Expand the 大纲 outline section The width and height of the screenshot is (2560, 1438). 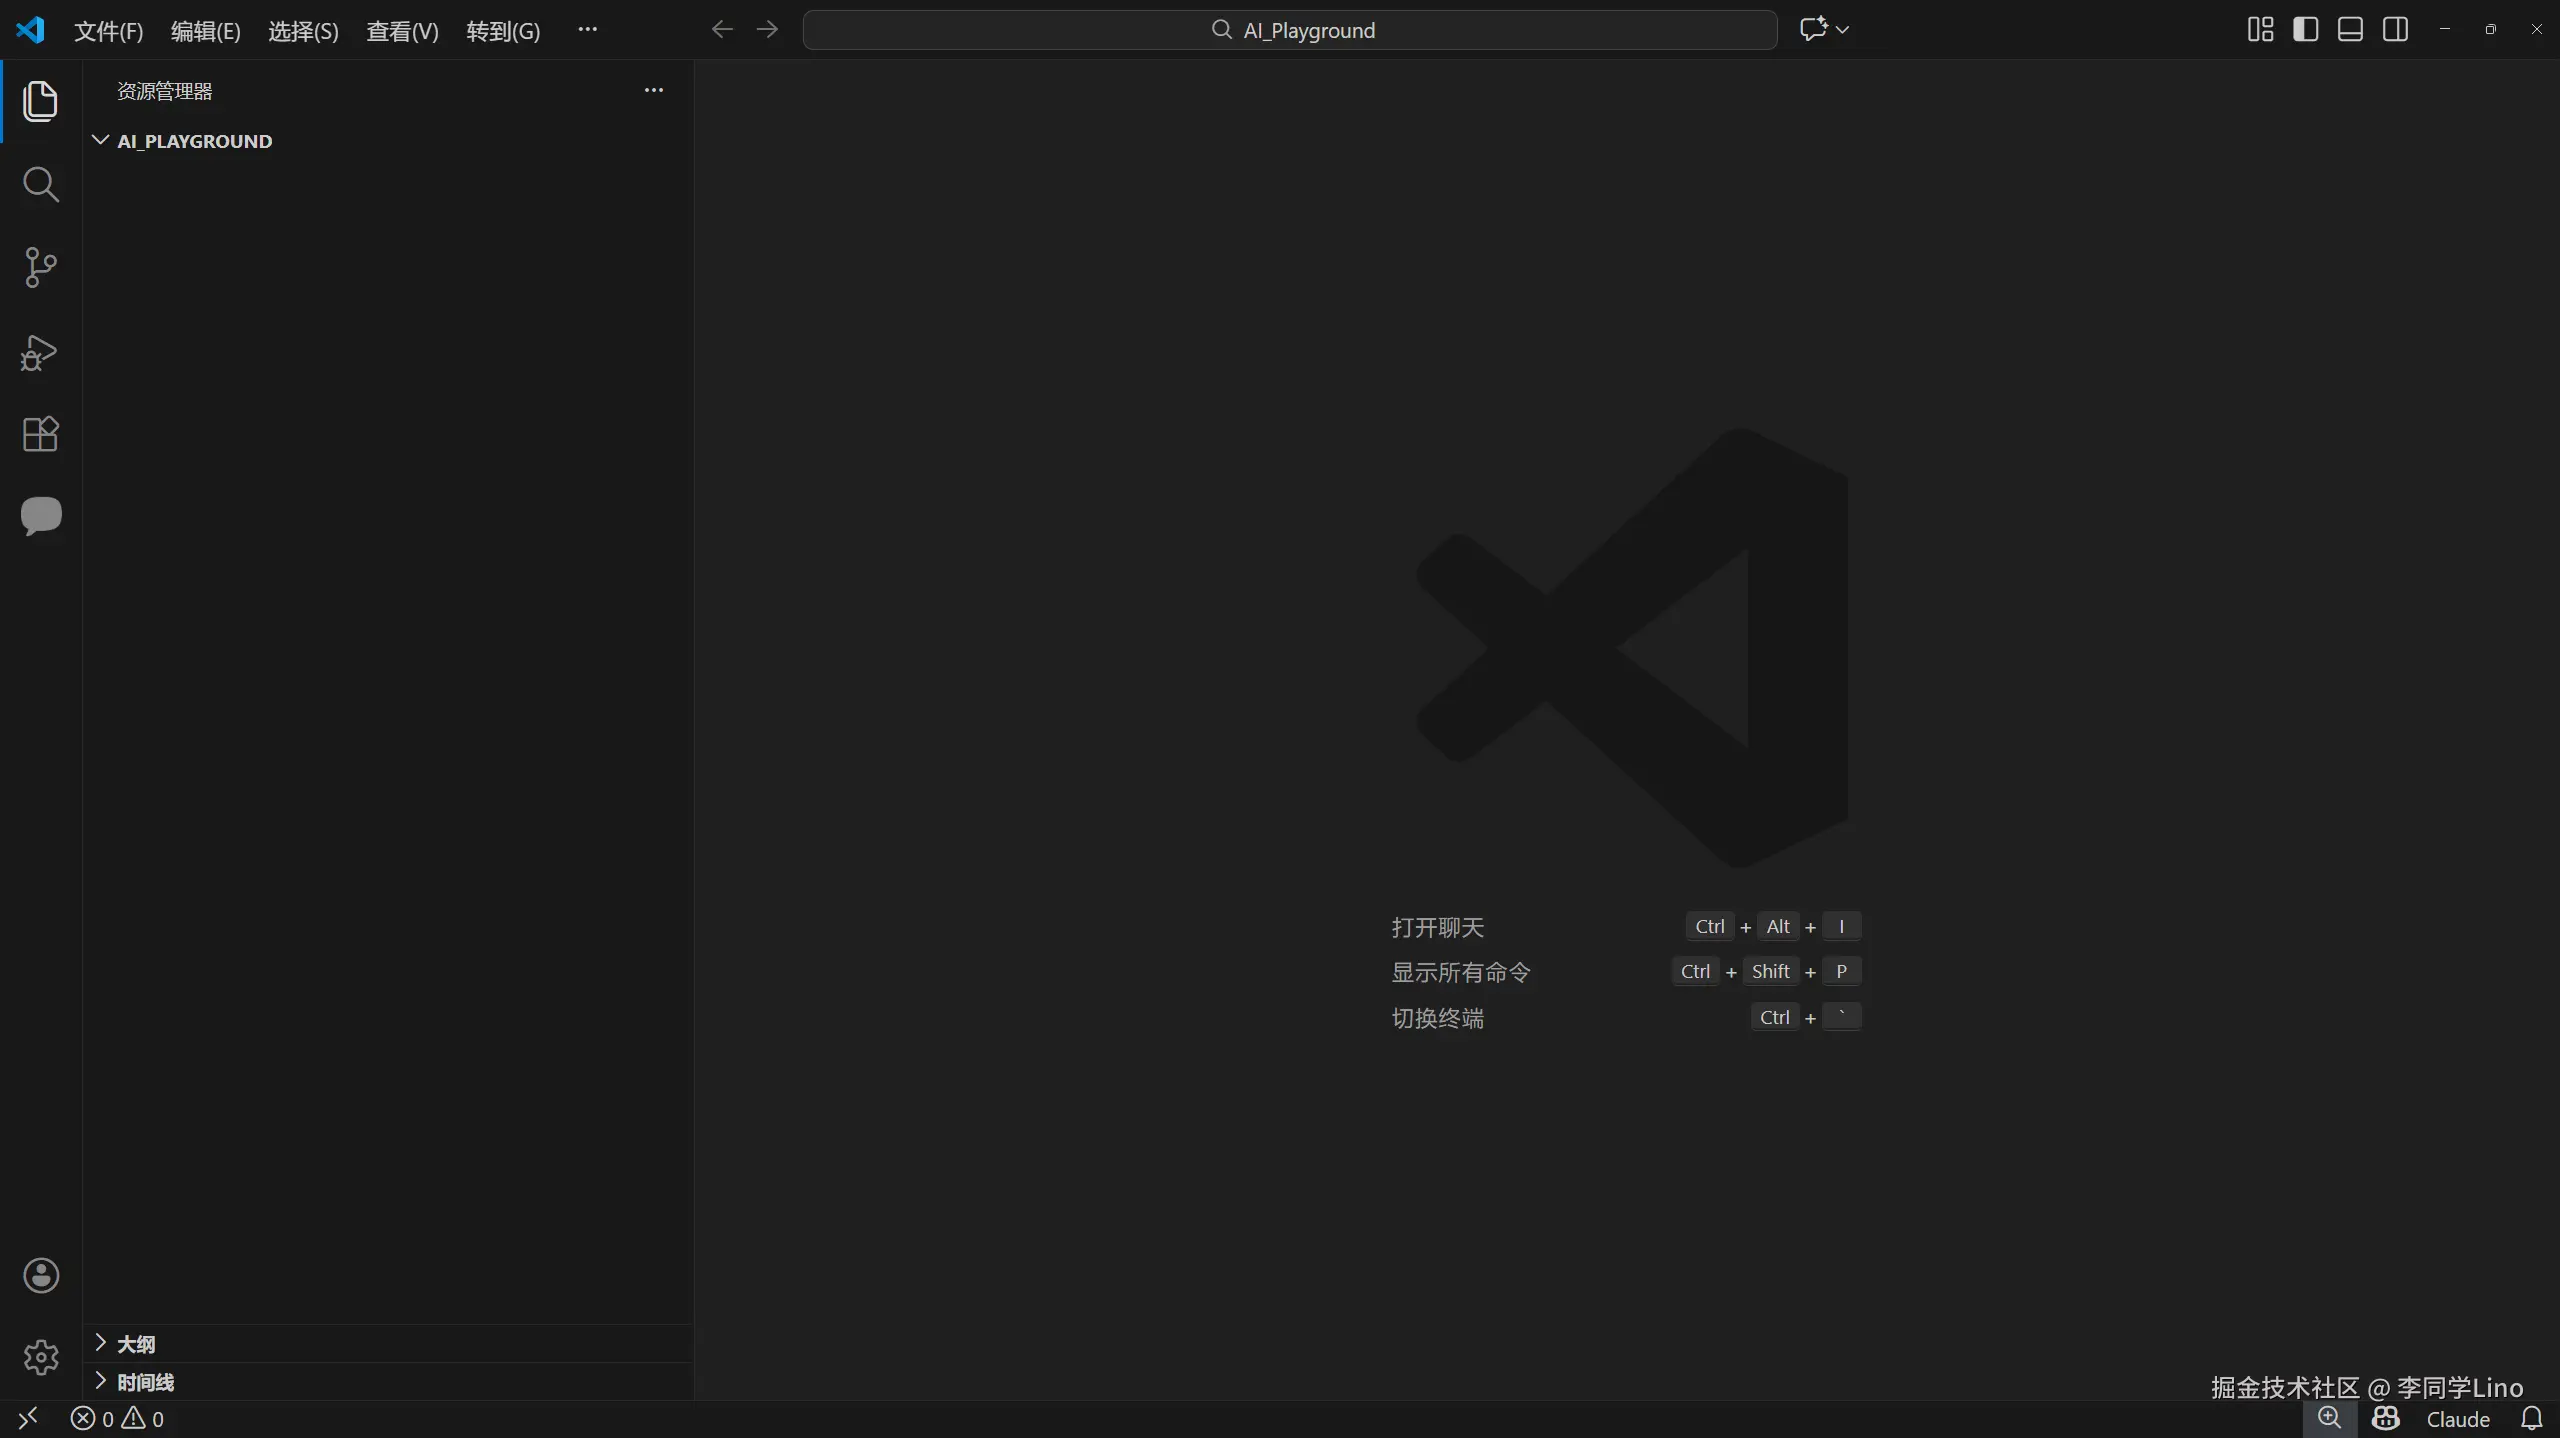click(135, 1344)
